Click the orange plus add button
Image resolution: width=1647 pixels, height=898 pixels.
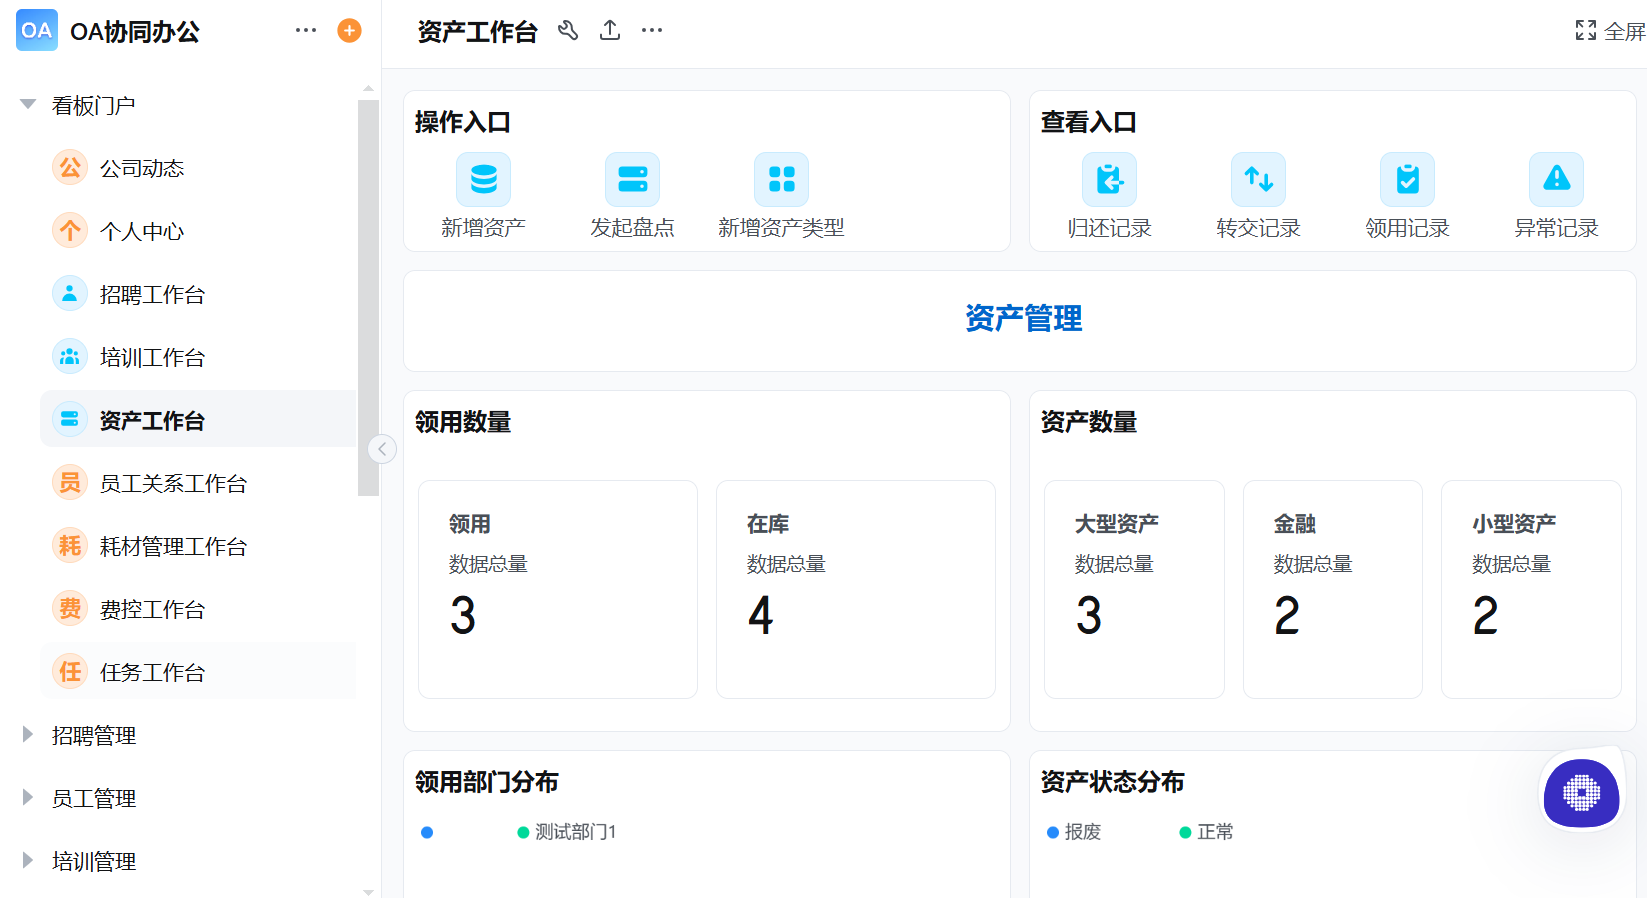349,30
